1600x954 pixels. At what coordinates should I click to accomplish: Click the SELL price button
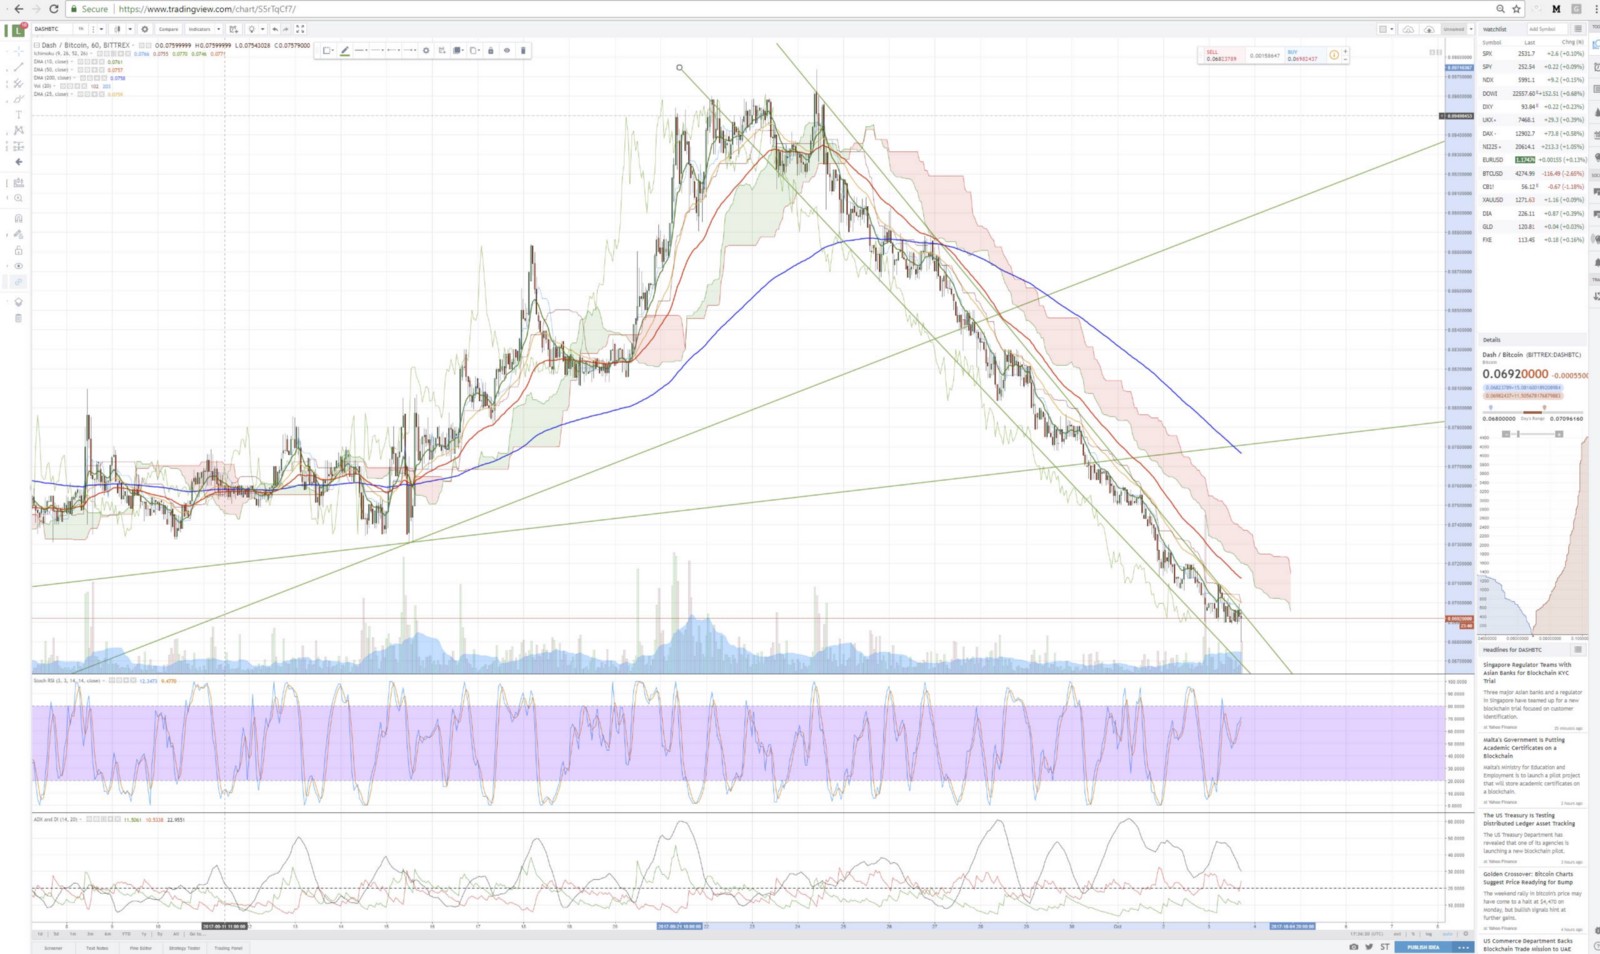tap(1224, 56)
